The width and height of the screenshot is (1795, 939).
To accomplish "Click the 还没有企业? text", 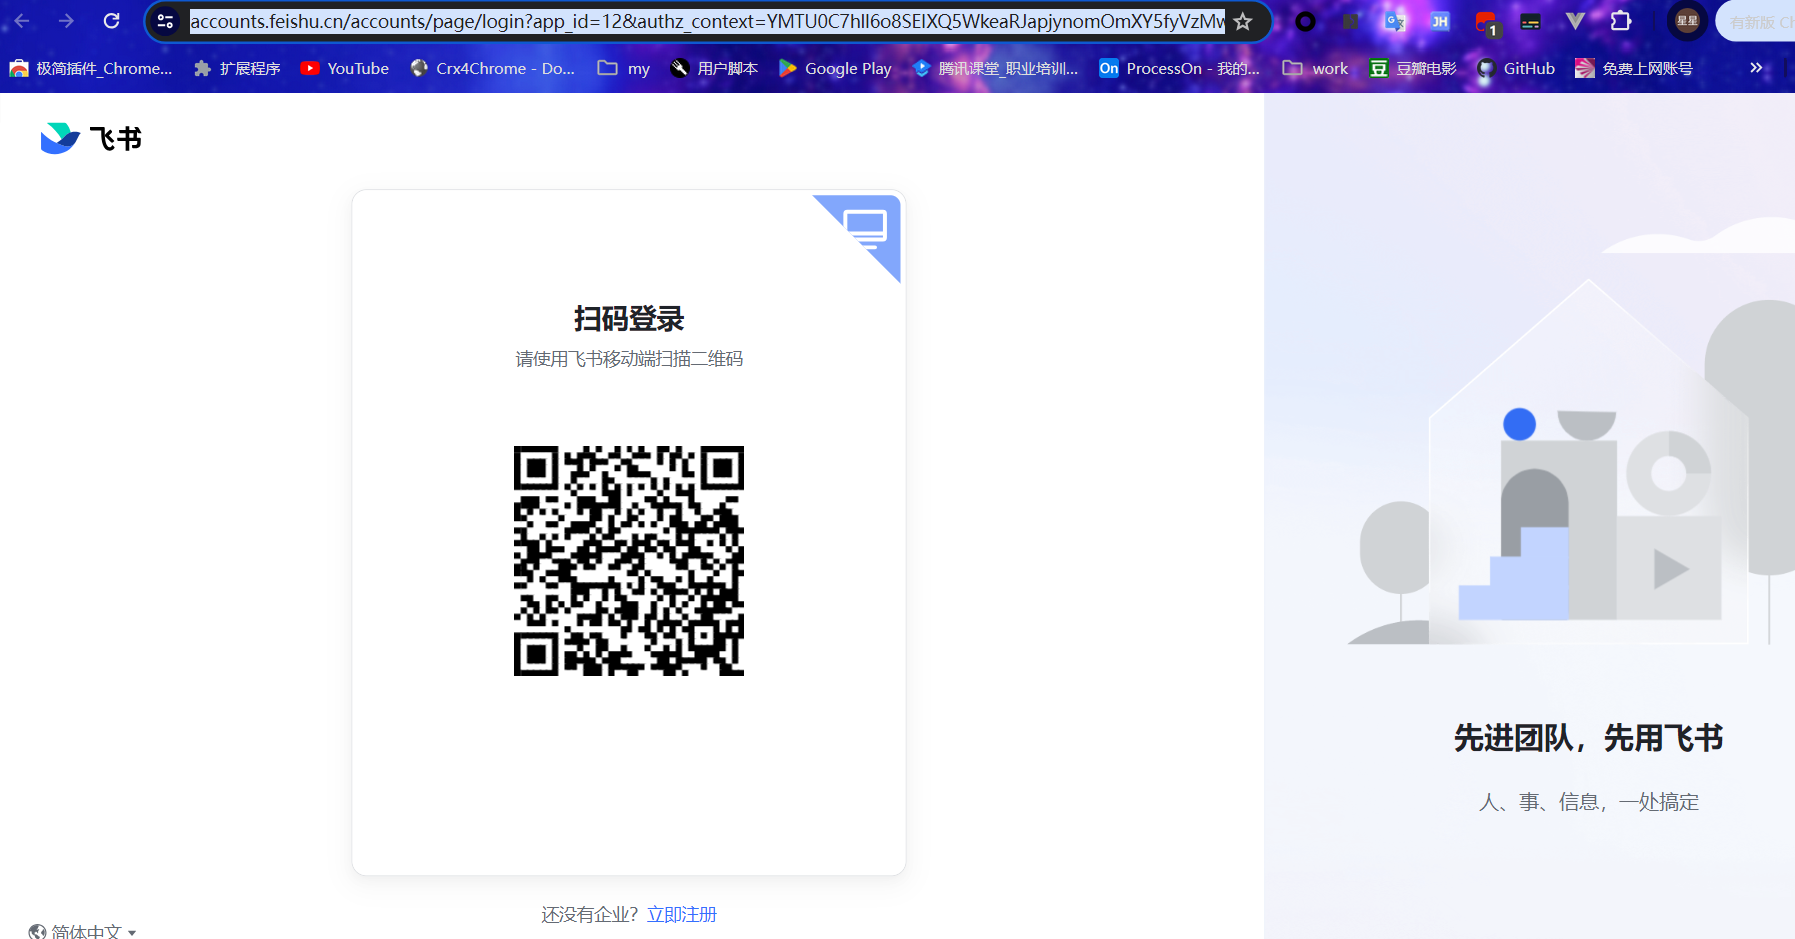I will pos(590,914).
